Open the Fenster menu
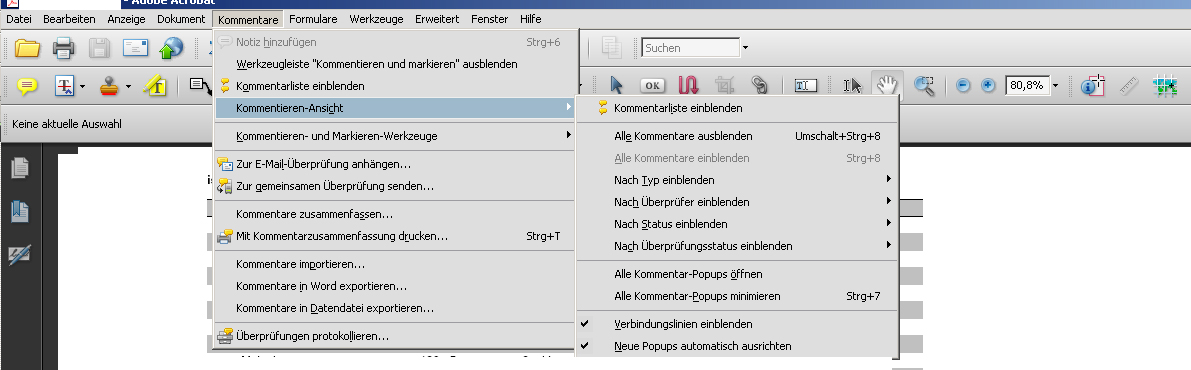Viewport: 1191px width, 370px height. pos(489,19)
